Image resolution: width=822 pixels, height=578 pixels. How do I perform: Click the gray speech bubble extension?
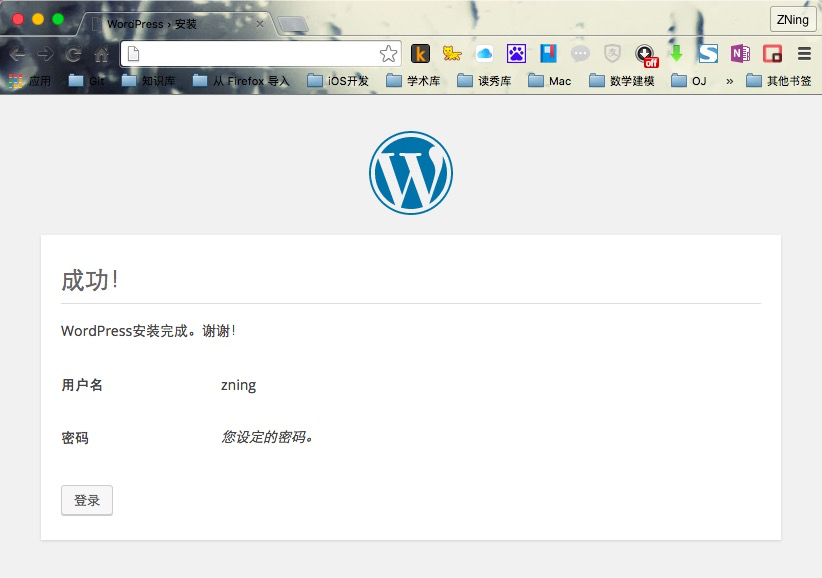pos(580,53)
